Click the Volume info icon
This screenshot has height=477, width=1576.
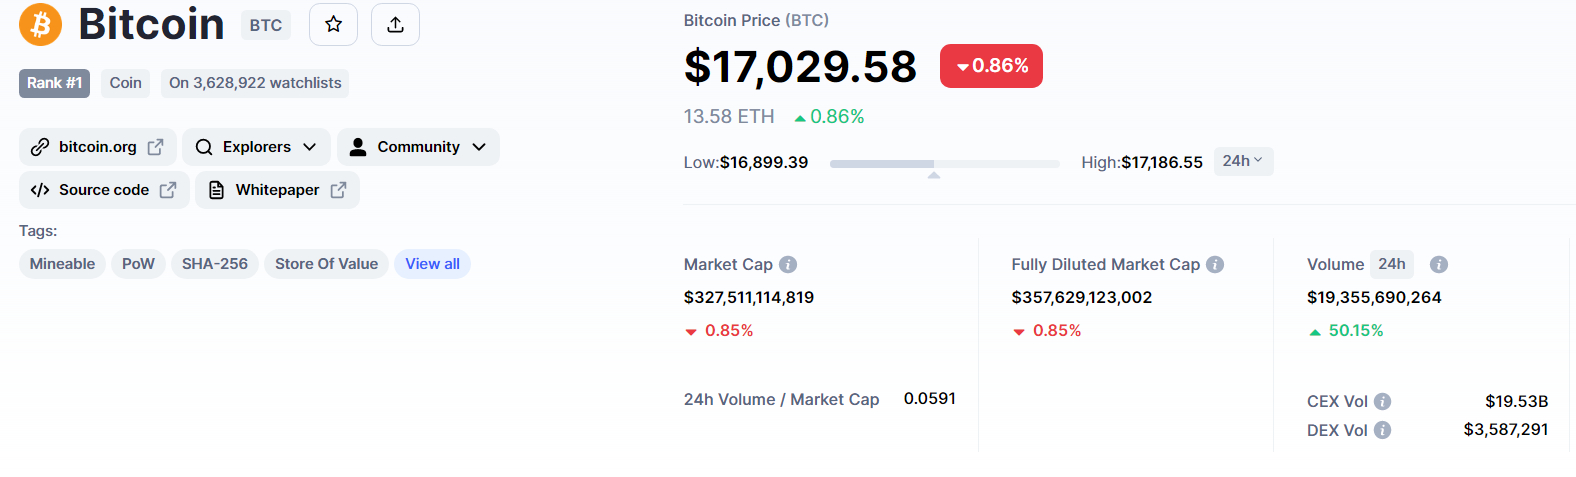pyautogui.click(x=1439, y=264)
